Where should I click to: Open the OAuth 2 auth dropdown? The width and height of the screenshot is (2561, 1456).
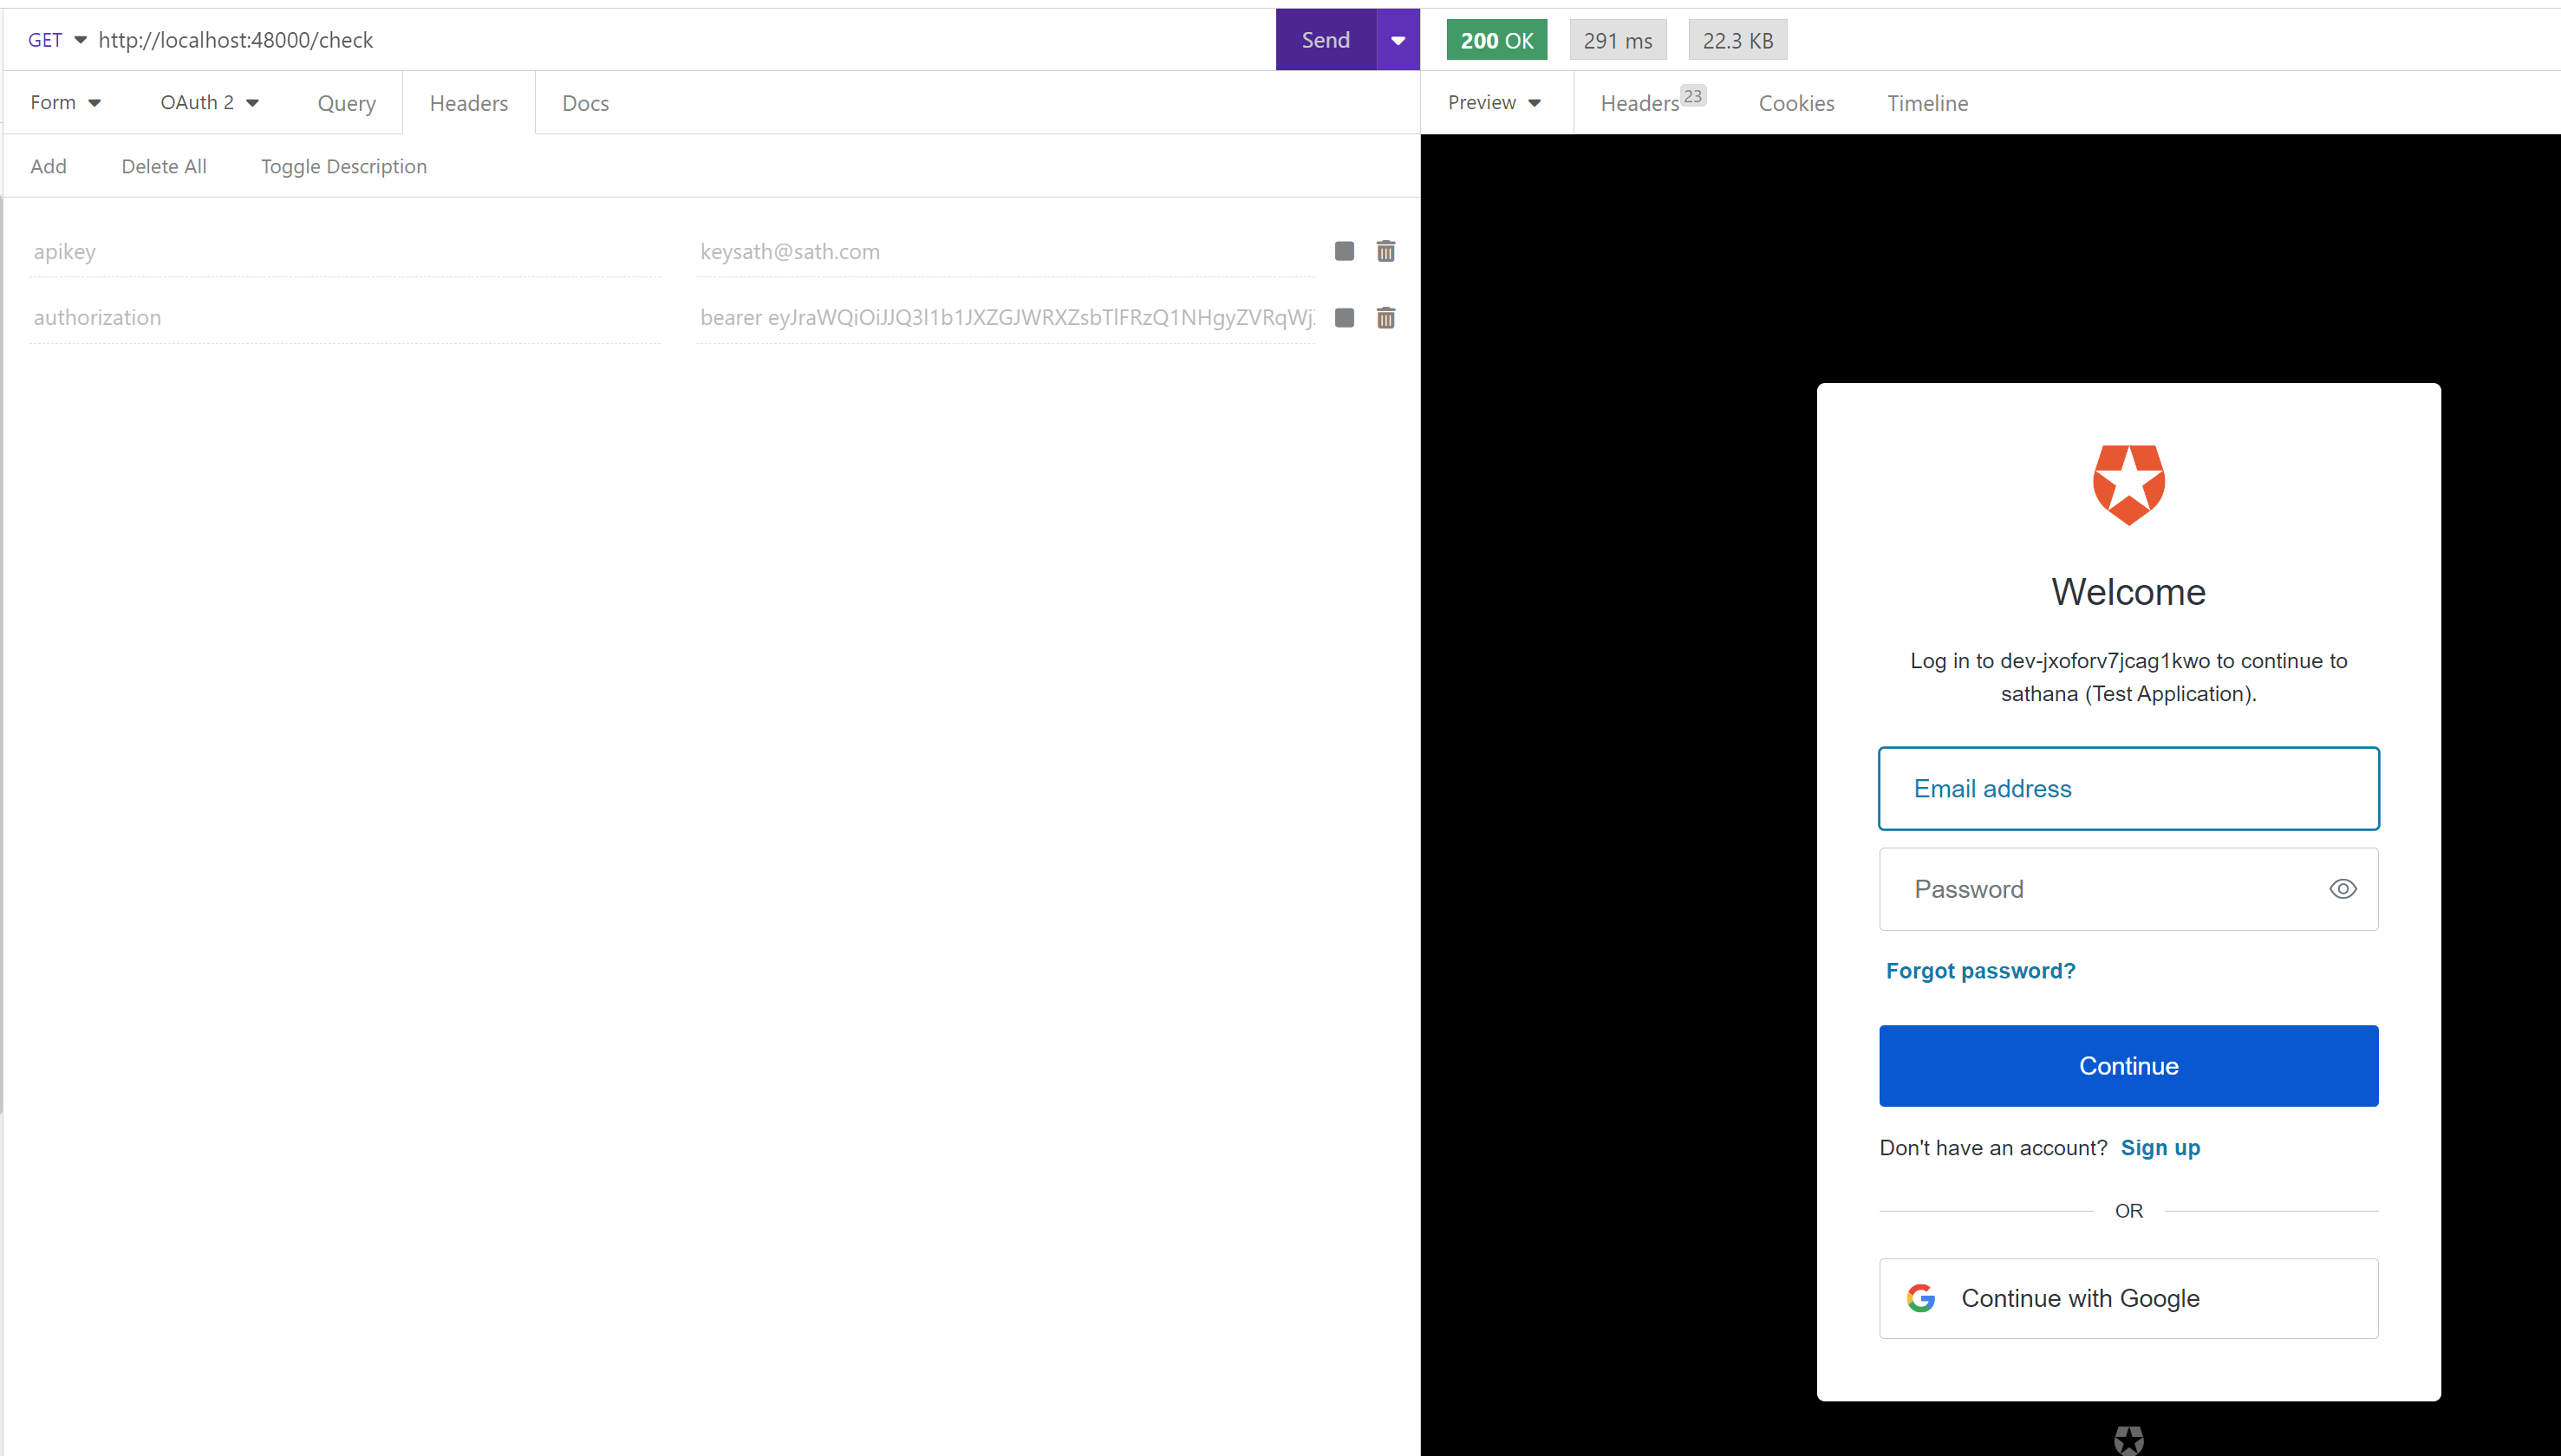coord(210,103)
